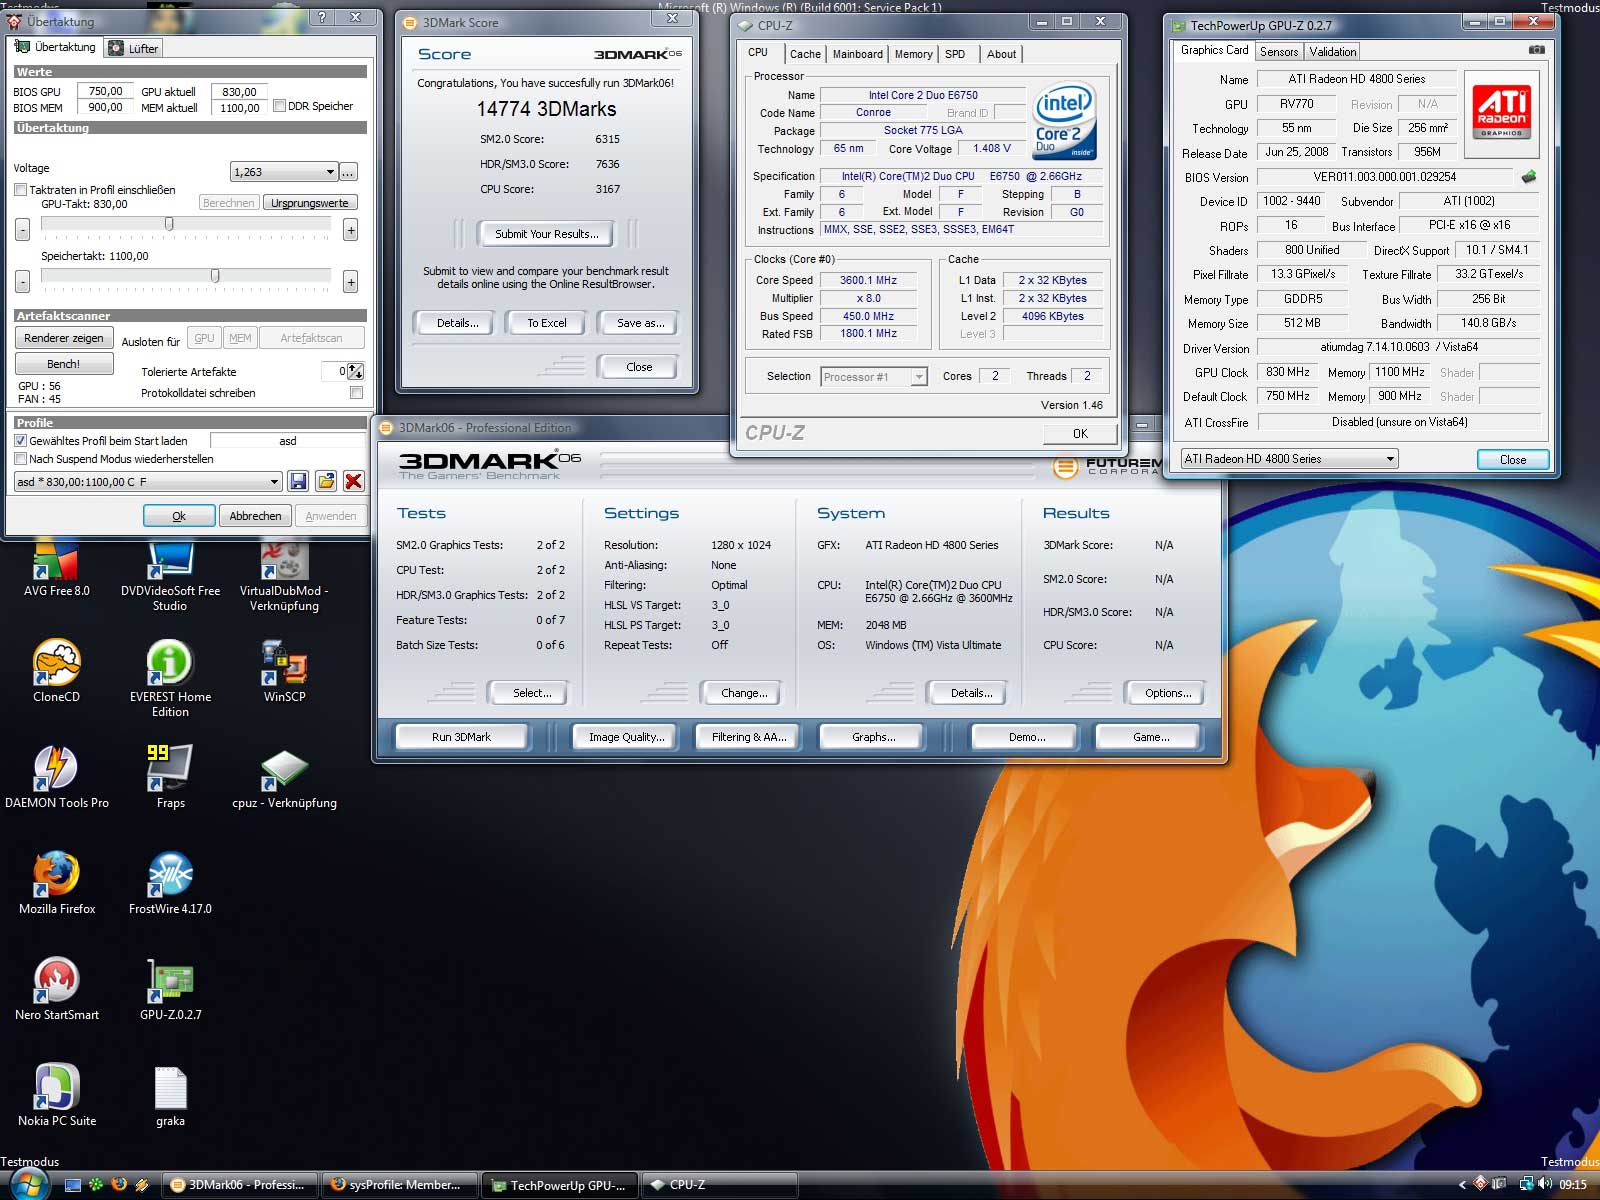Open the Windows Start orb
The width and height of the screenshot is (1600, 1200).
(28, 1184)
